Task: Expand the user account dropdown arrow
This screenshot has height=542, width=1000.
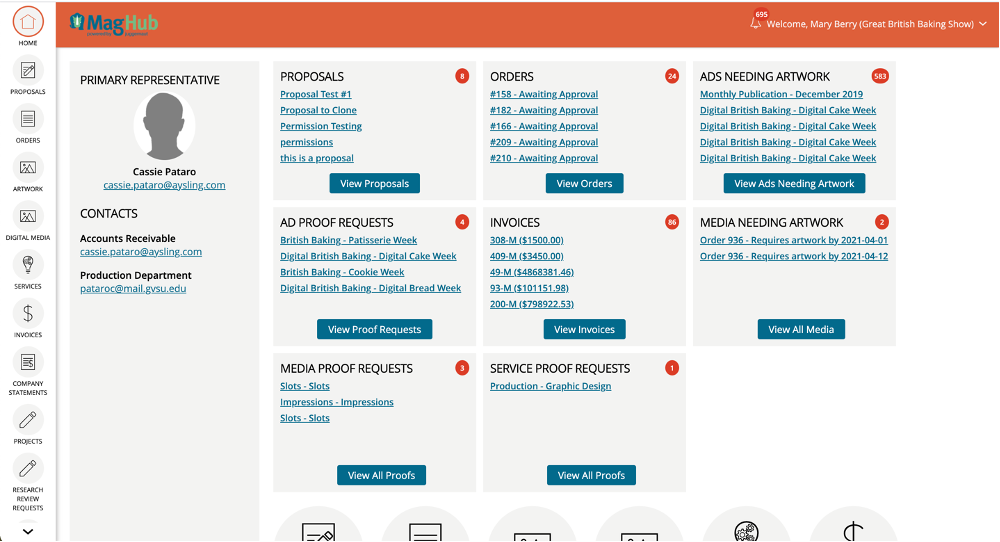Action: [x=983, y=24]
